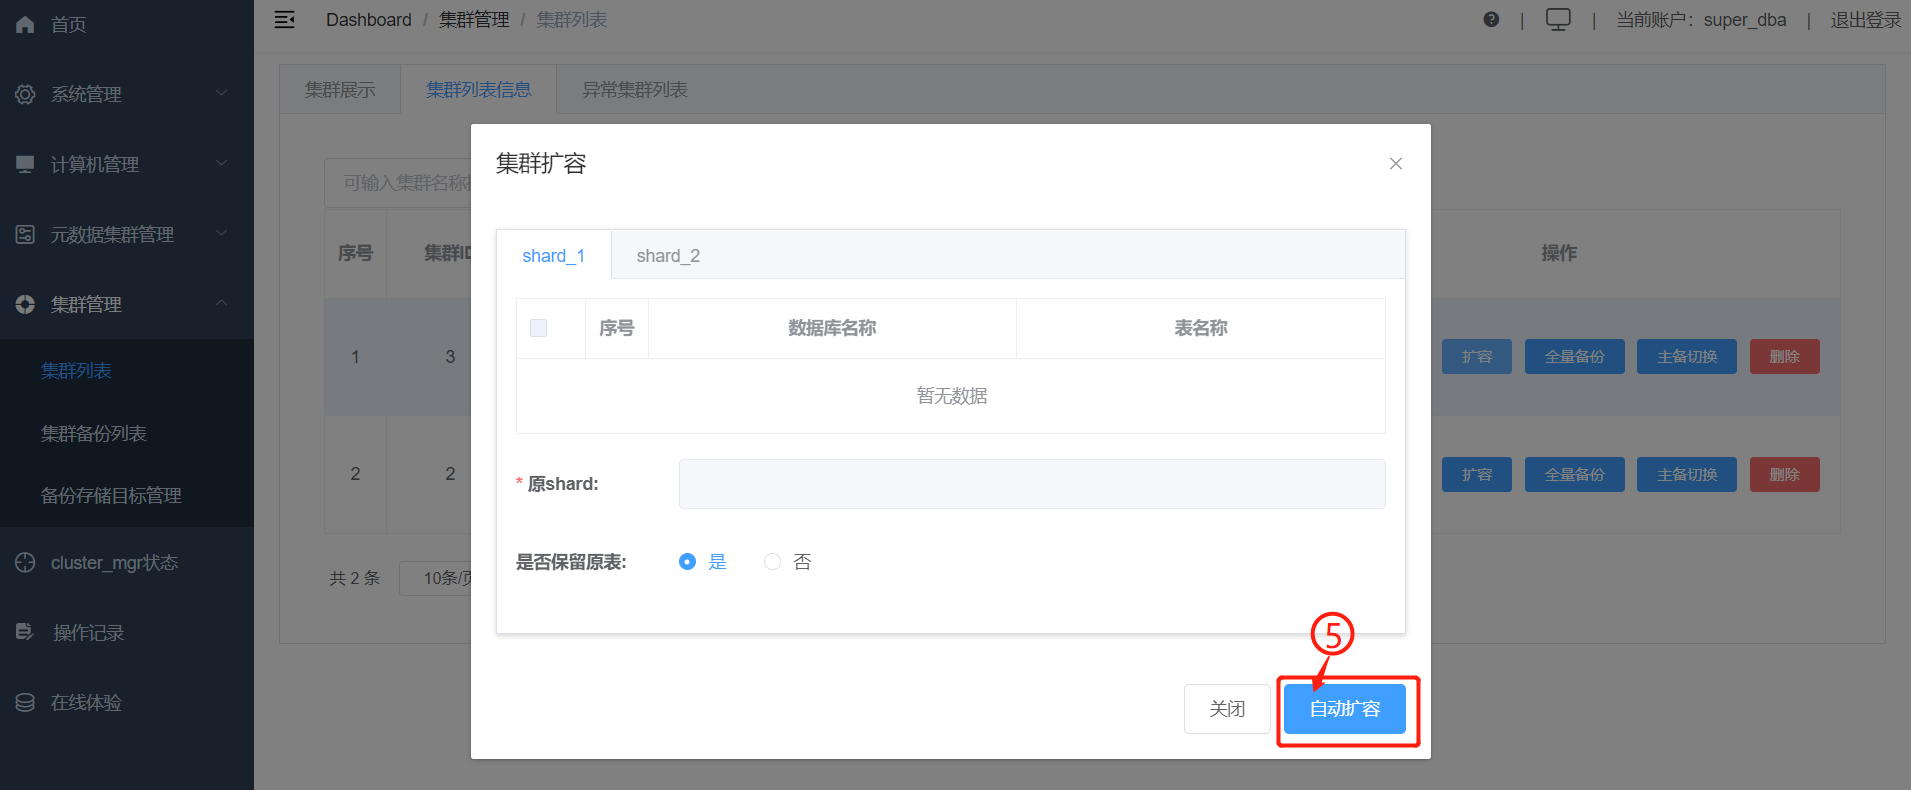The image size is (1911, 790).
Task: Expand the 计算机管理 menu chevron
Action: click(222, 163)
